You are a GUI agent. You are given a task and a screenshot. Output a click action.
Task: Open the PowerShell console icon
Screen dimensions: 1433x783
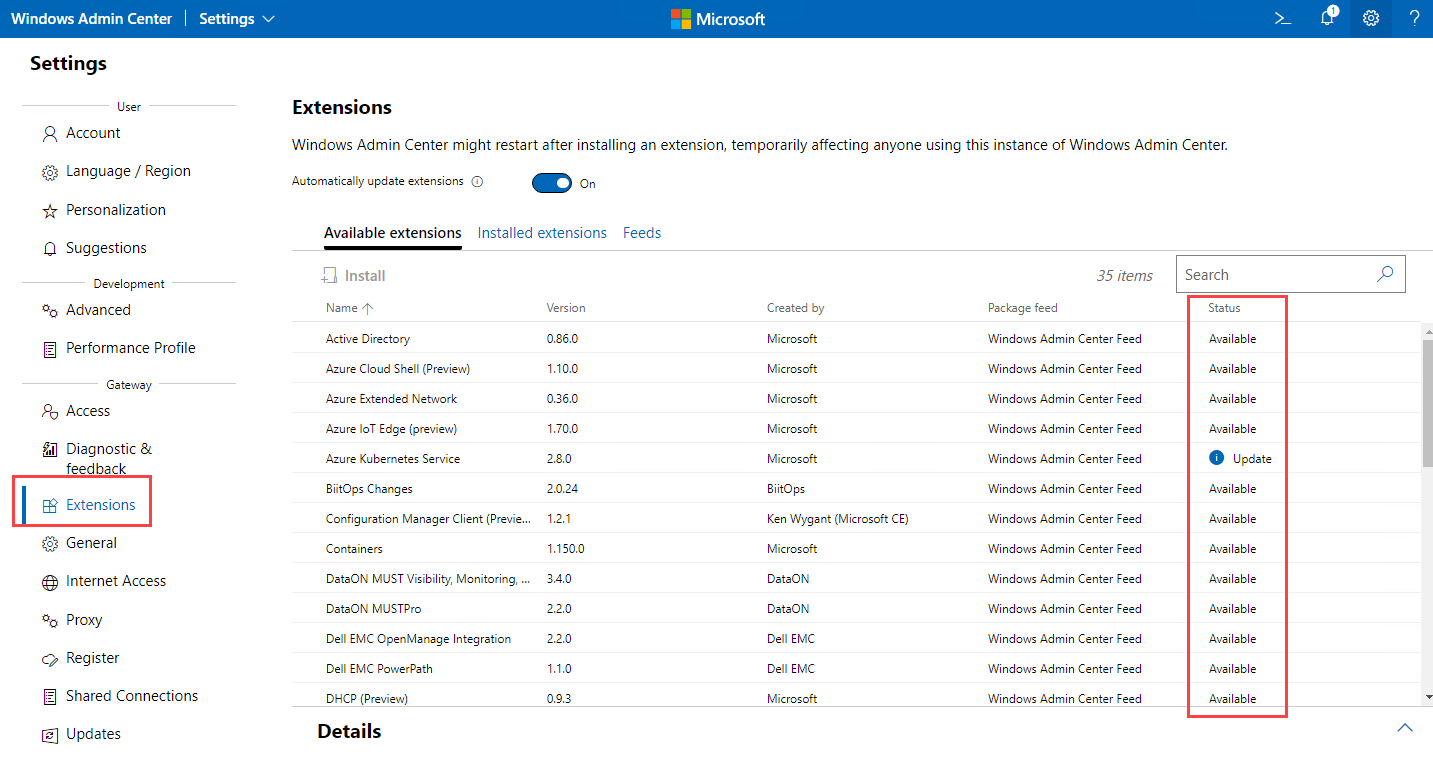1282,18
